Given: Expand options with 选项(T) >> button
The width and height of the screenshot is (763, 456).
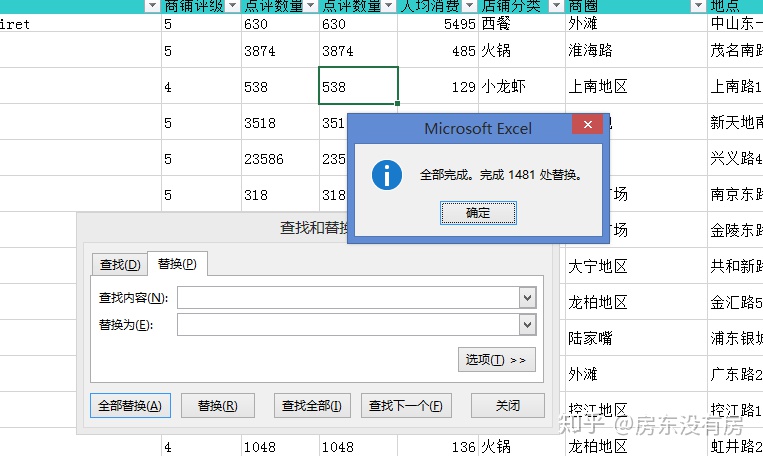Looking at the screenshot, I should pos(496,360).
